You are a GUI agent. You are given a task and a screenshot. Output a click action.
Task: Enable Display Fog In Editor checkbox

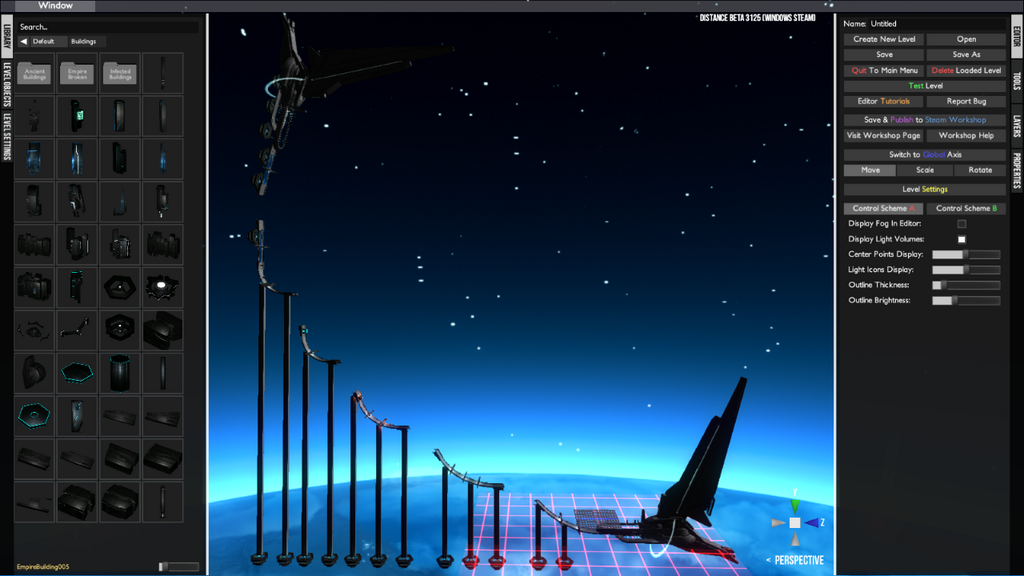[962, 224]
